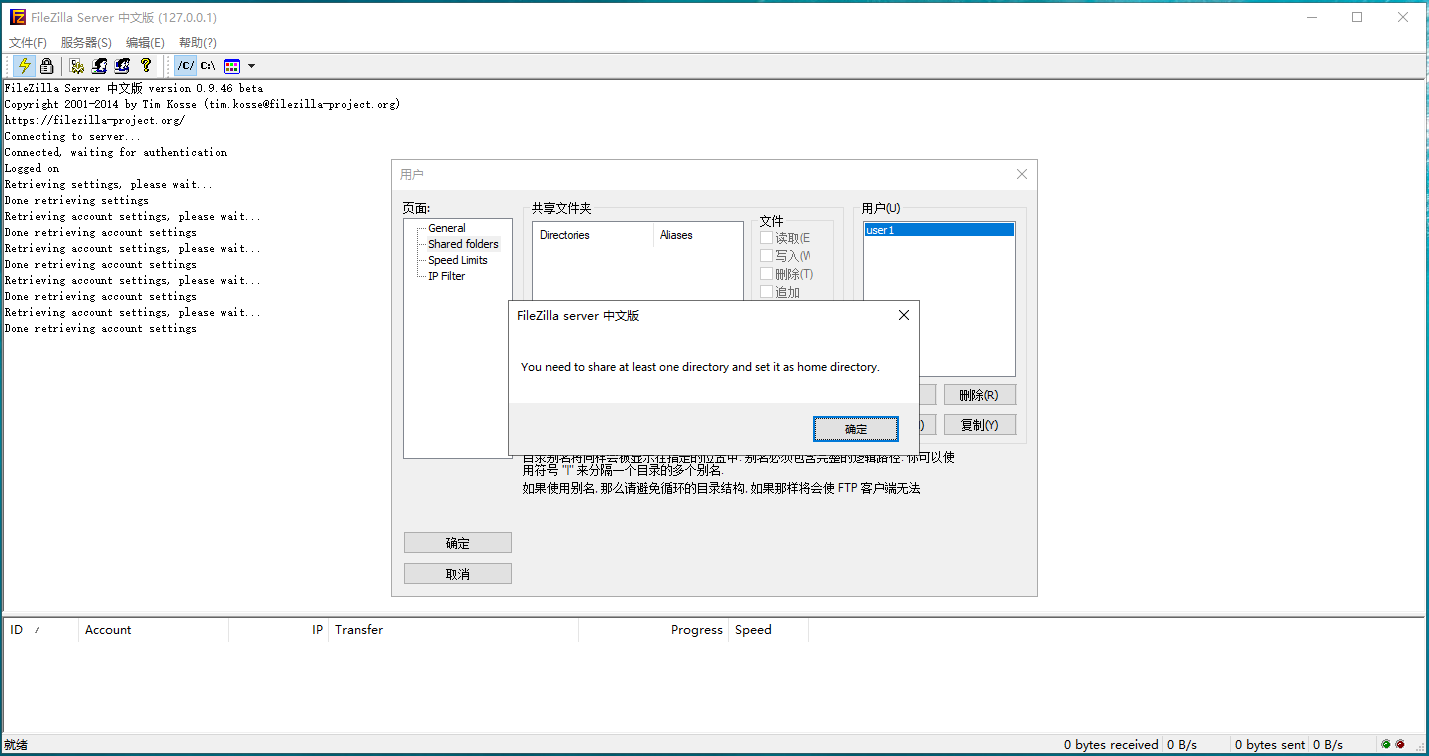Confirm the message with 确定 button
The image size is (1429, 756).
pyautogui.click(x=856, y=429)
